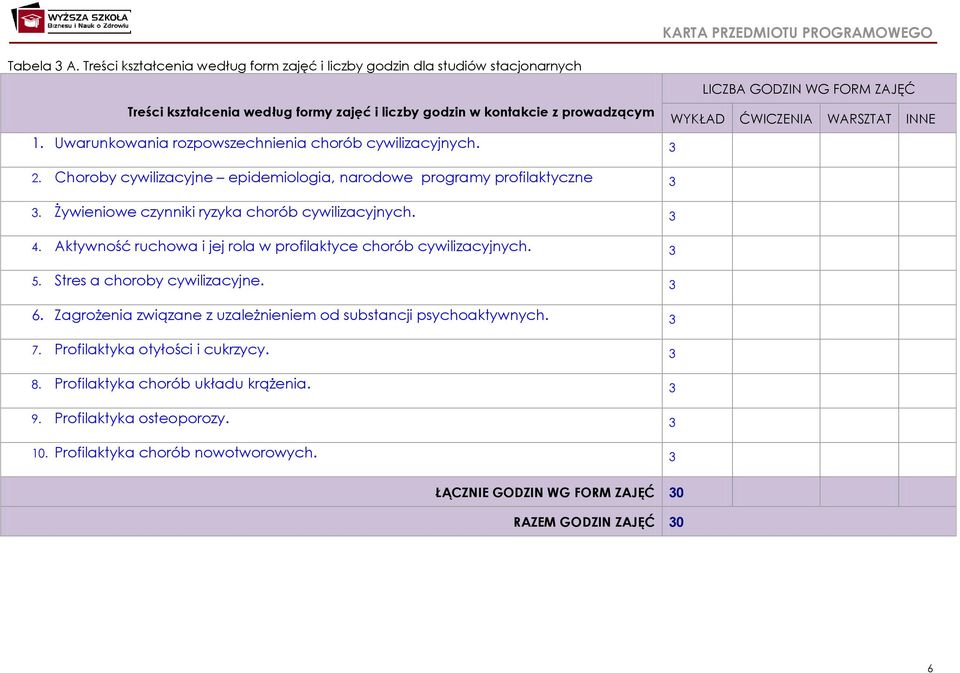Select row 'Żywieniowe czynniki ryzyka chorób cywilizacyjnych'
960x673 pixels.
[478, 219]
